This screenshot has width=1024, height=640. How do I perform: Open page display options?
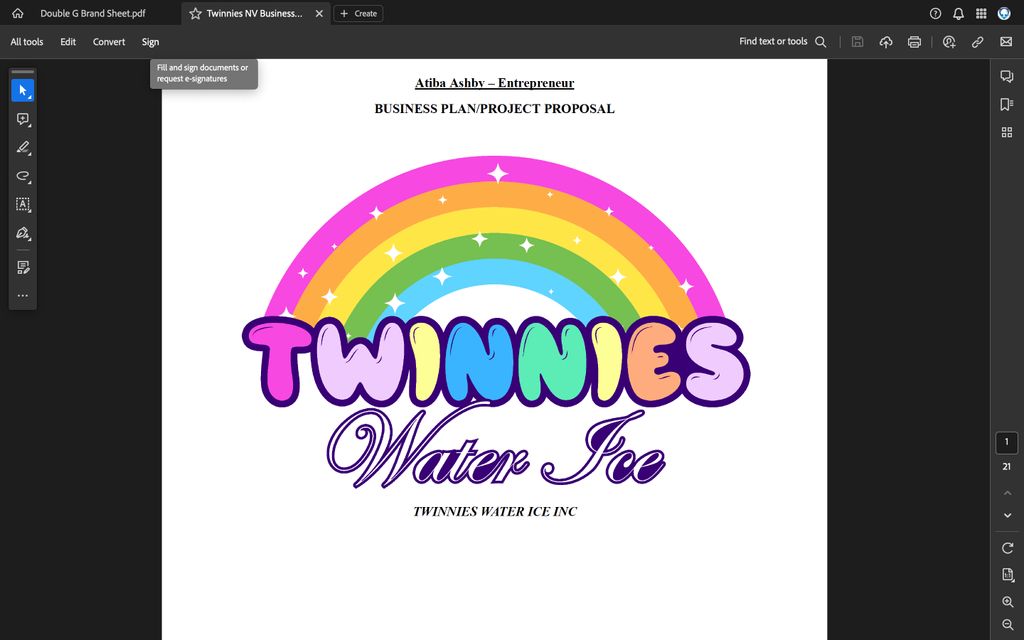[1007, 575]
